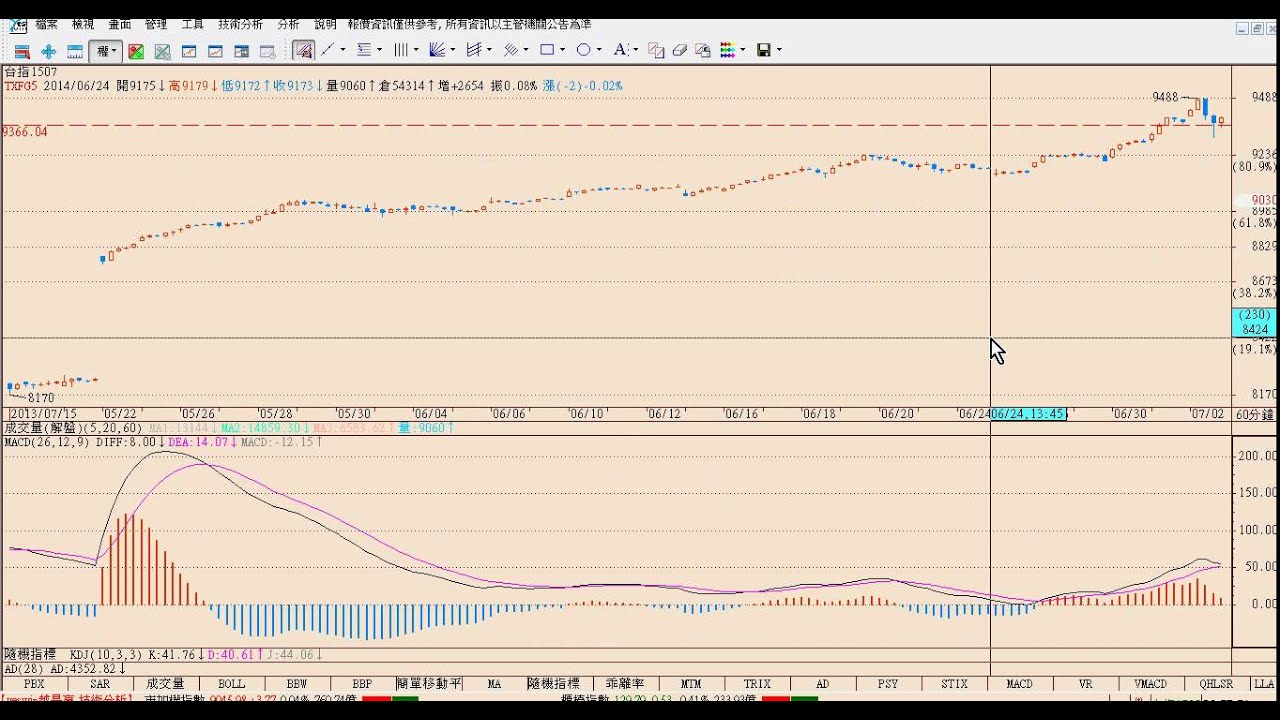Select the vertical cycle lines tool

(400, 50)
